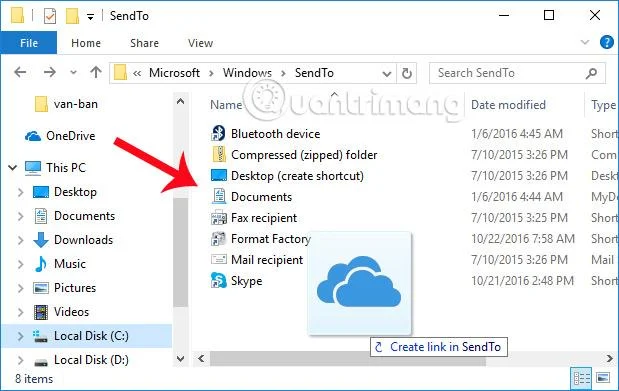Expand the Local Disk (C:) node
The height and width of the screenshot is (391, 619).
(x=21, y=336)
